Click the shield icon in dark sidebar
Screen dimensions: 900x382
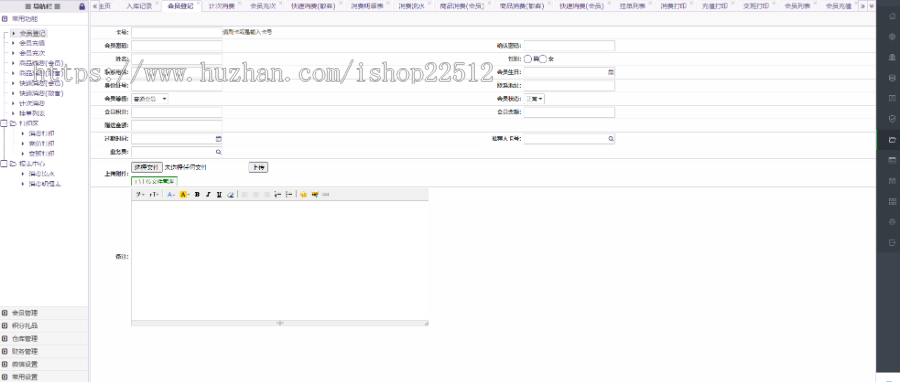click(891, 119)
